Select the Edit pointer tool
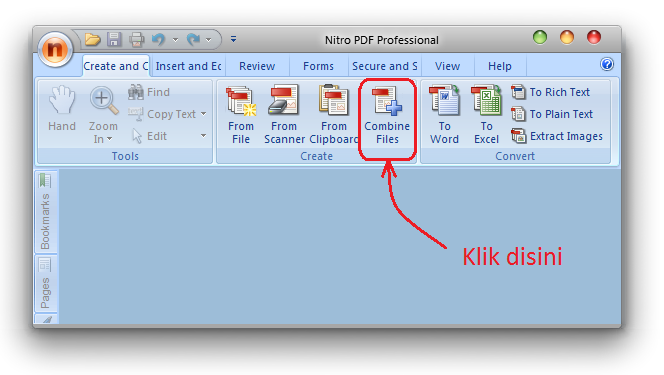Viewport: 664px width, 375px height. pyautogui.click(x=150, y=136)
